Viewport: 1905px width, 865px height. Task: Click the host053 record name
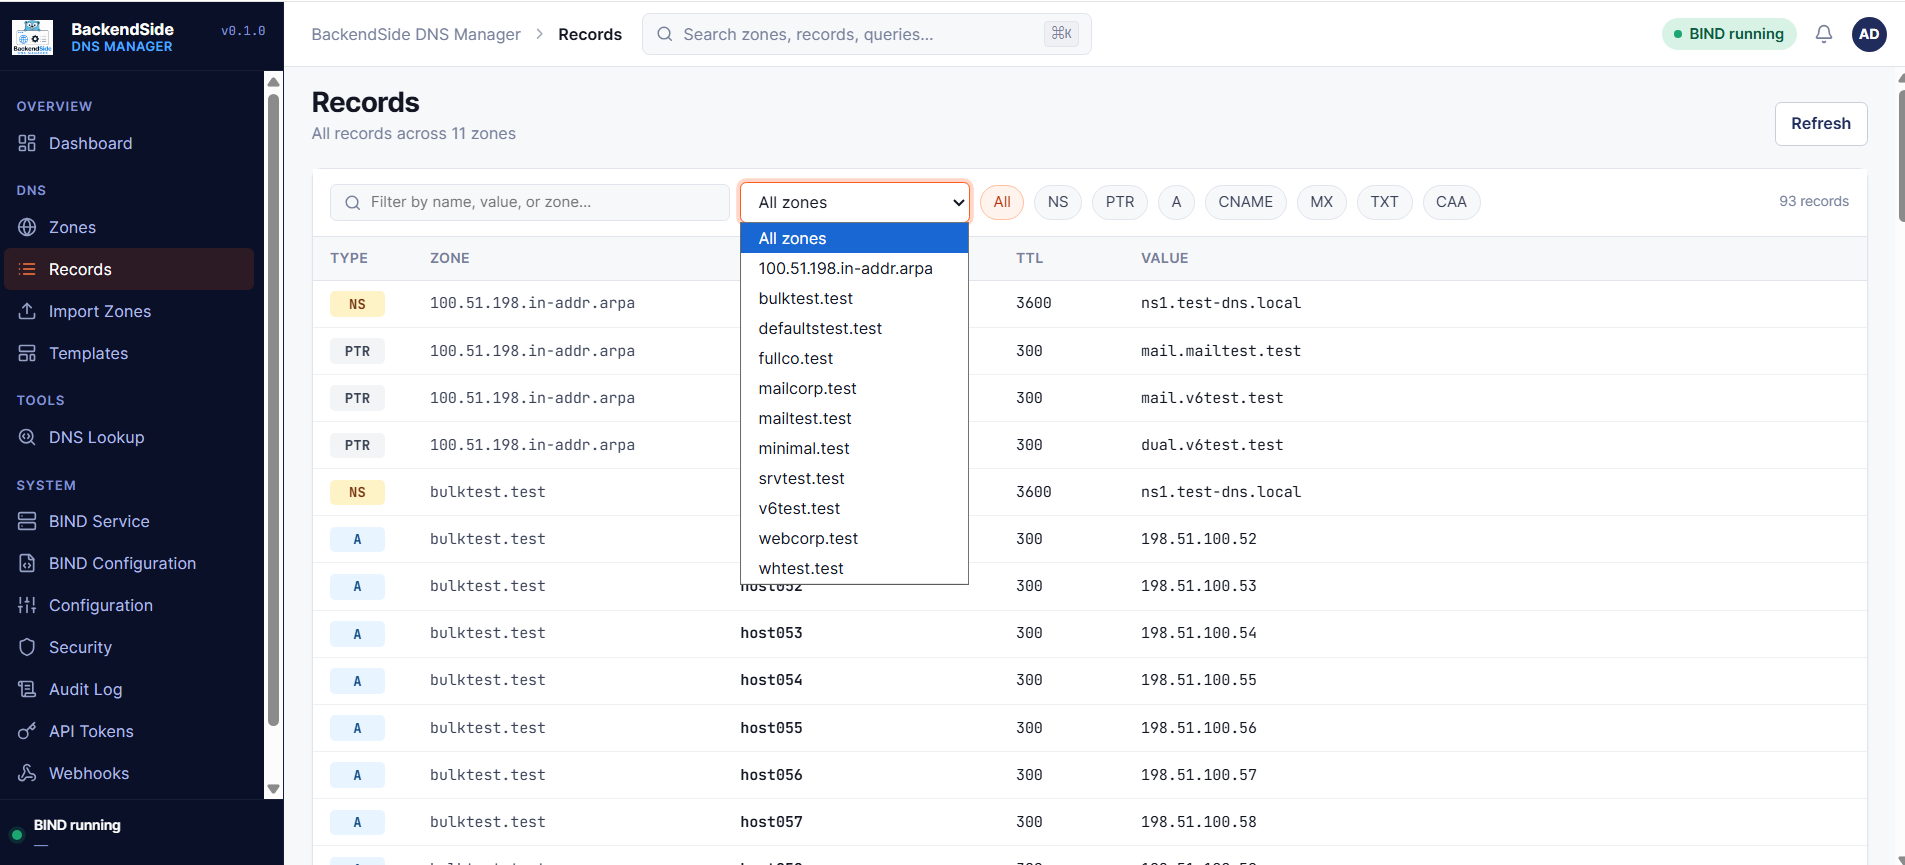click(x=771, y=633)
